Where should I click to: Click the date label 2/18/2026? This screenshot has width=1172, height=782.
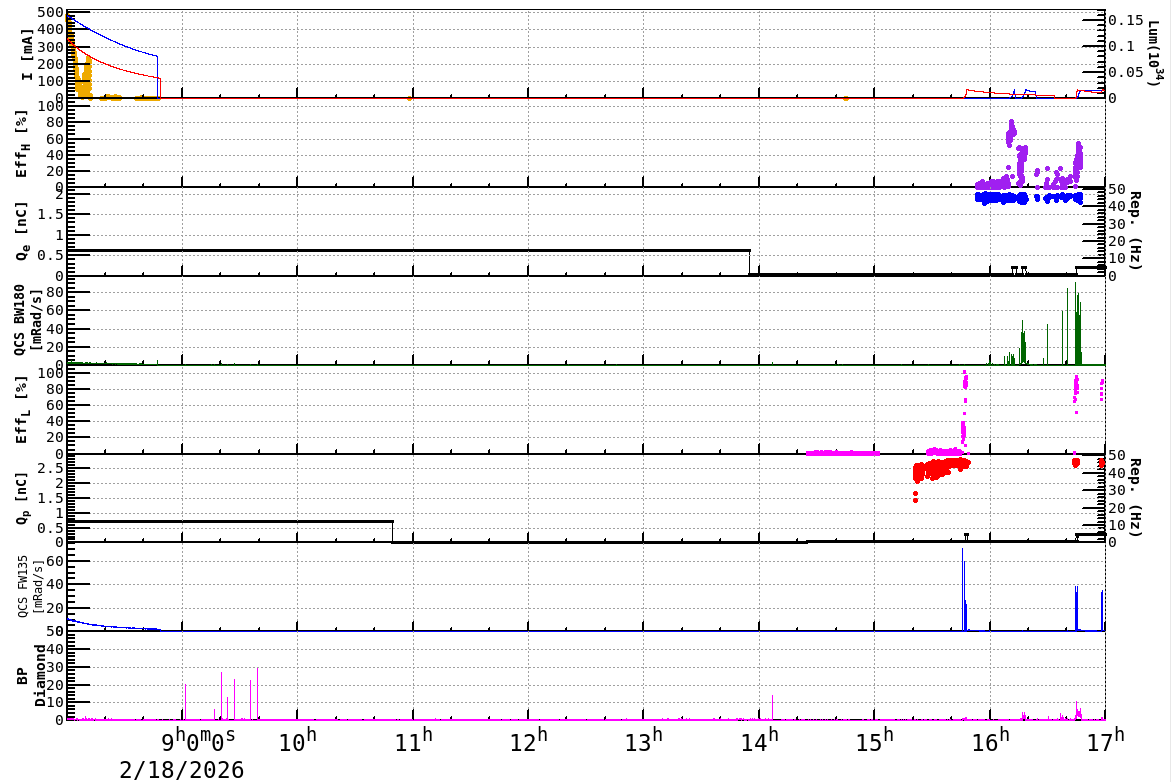click(182, 769)
